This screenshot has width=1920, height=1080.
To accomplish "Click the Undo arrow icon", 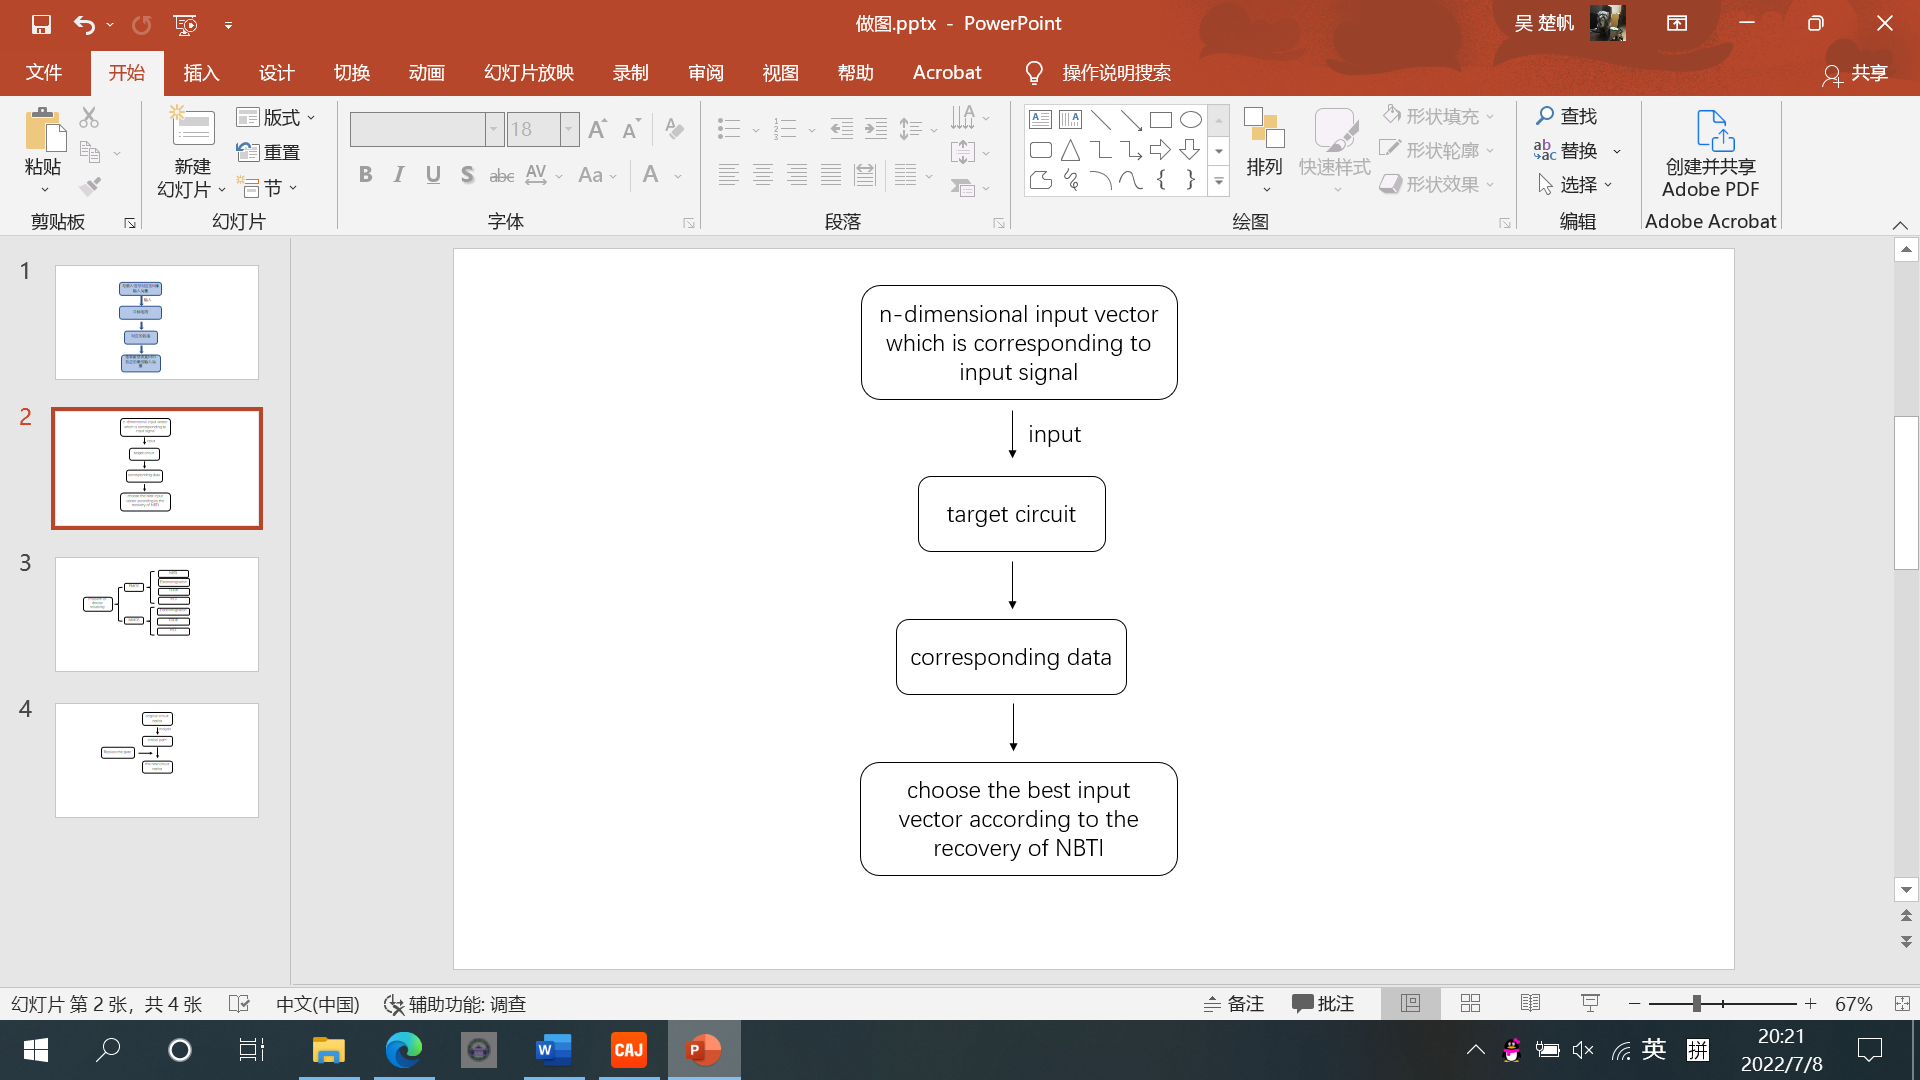I will tap(84, 24).
